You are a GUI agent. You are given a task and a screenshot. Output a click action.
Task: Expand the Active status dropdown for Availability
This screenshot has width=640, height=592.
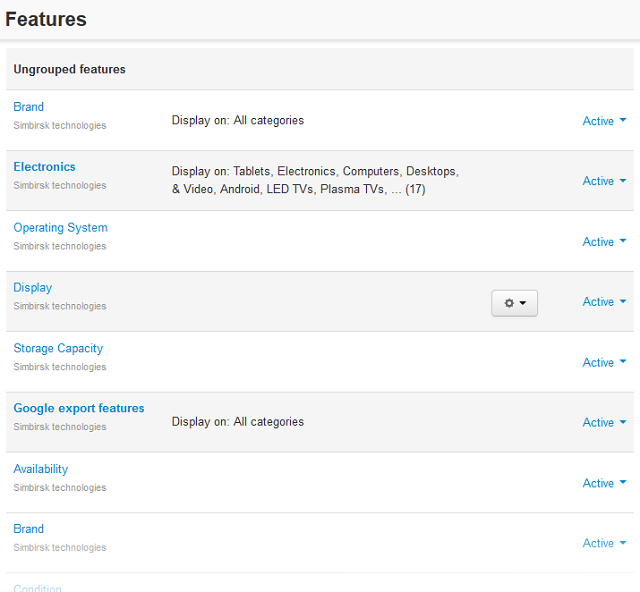pos(604,483)
